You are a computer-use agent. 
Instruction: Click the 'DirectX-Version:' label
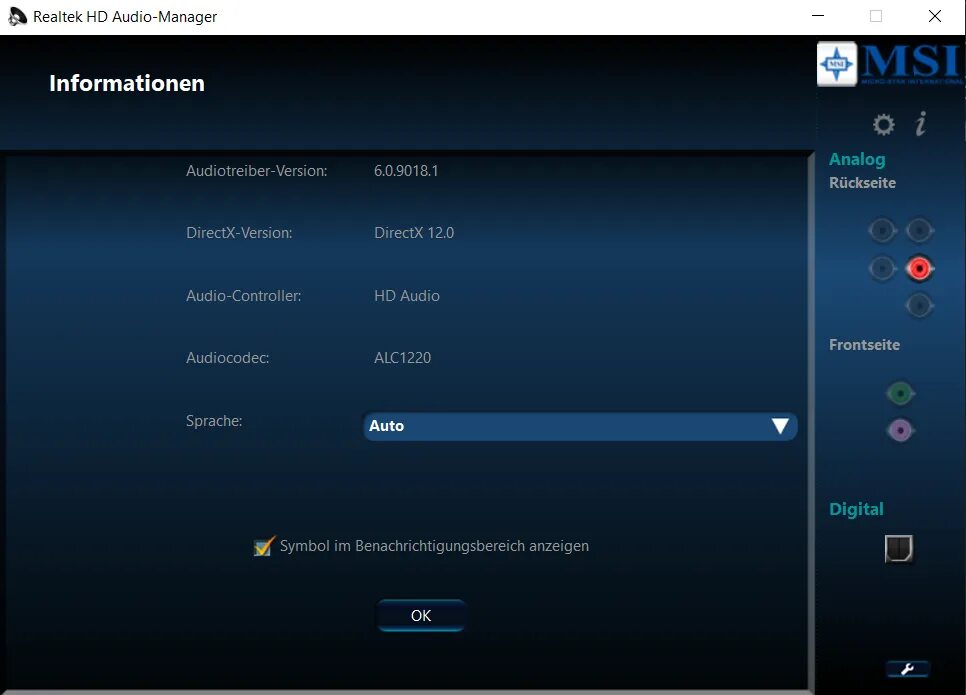239,233
